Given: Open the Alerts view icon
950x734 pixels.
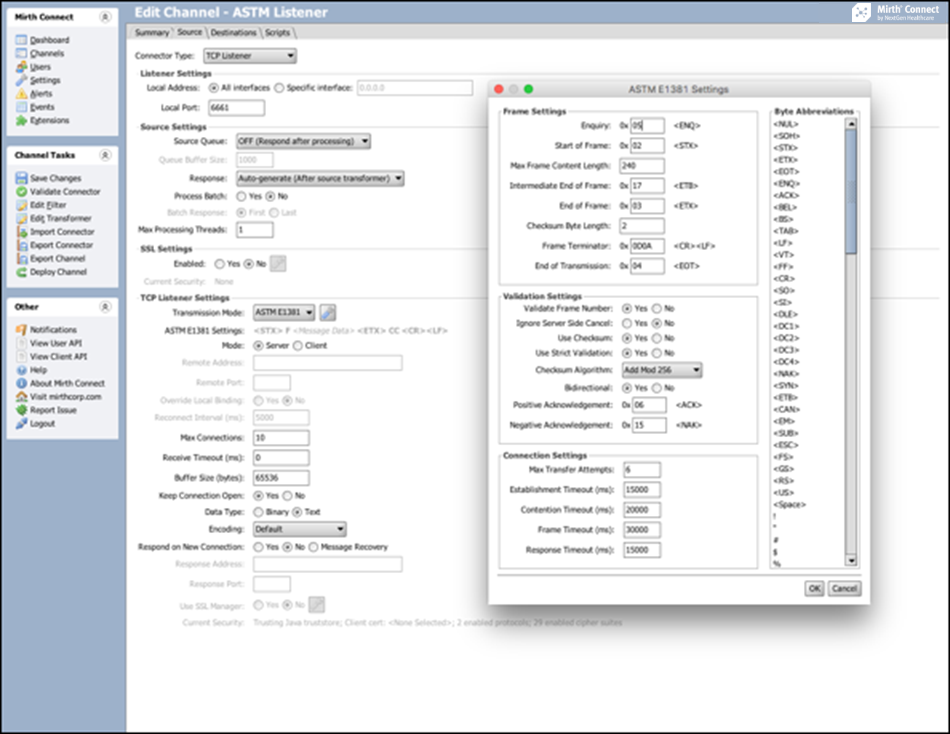Looking at the screenshot, I should [x=21, y=94].
